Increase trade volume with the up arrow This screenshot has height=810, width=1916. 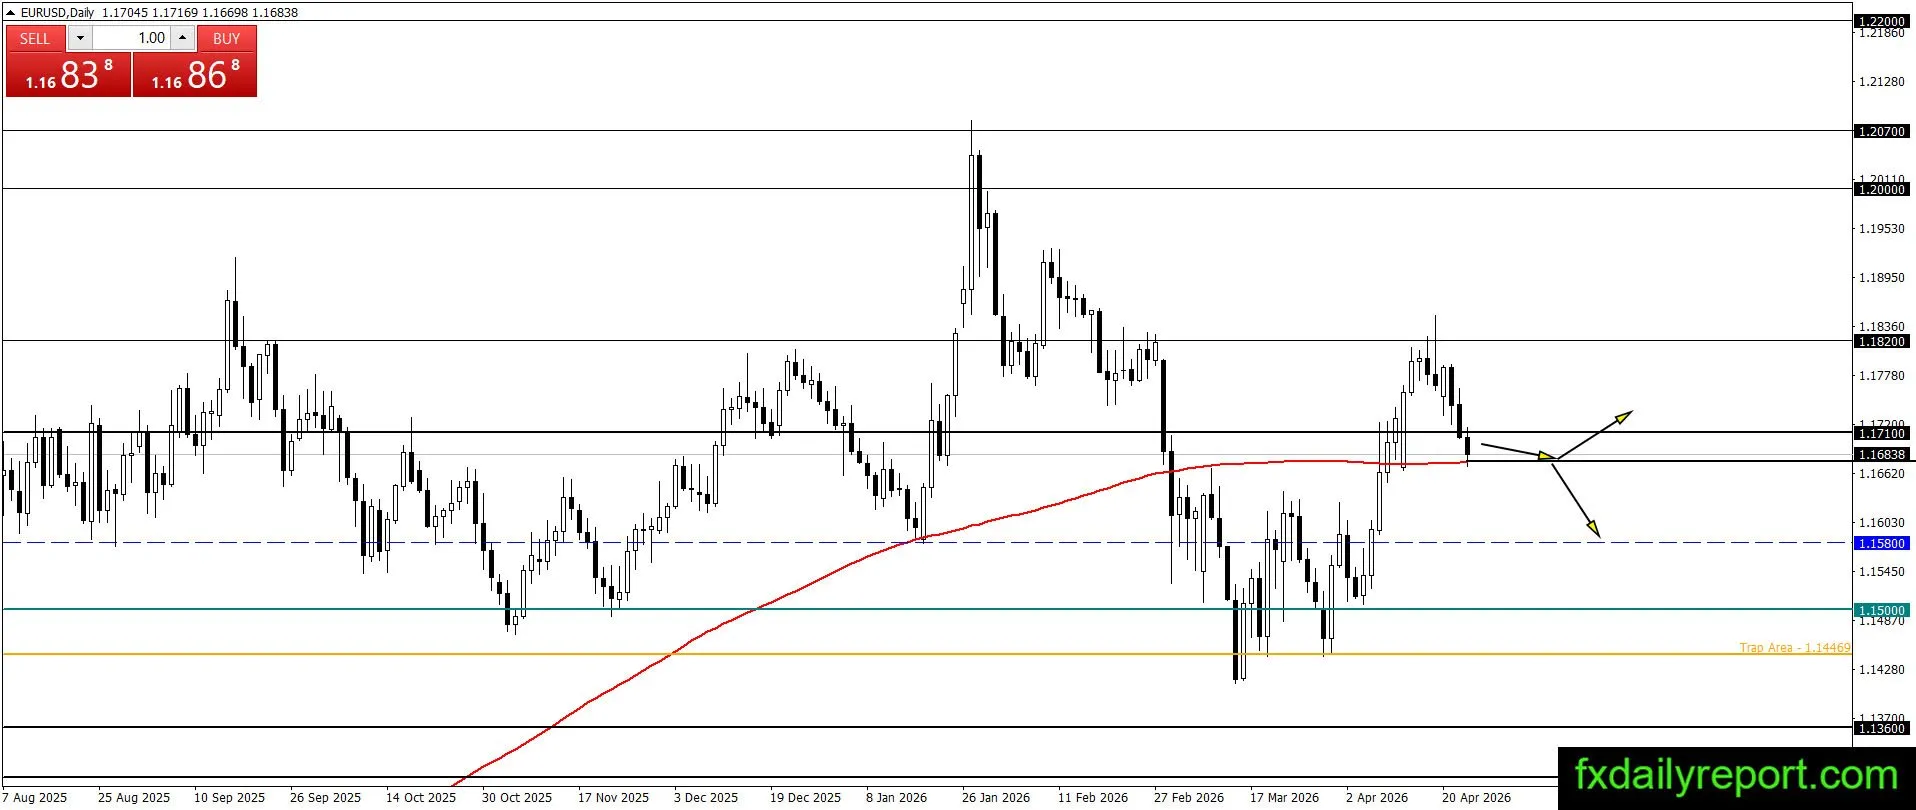pos(182,38)
